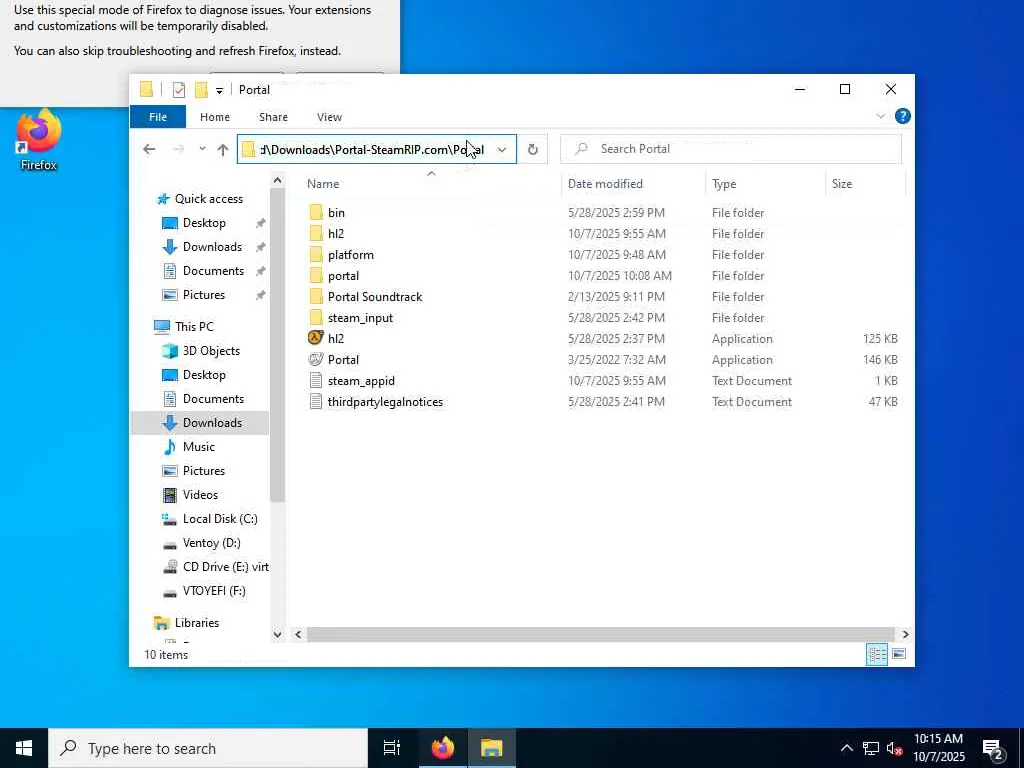Click the Properties quick access toolbar icon
The height and width of the screenshot is (768, 1024).
[179, 89]
